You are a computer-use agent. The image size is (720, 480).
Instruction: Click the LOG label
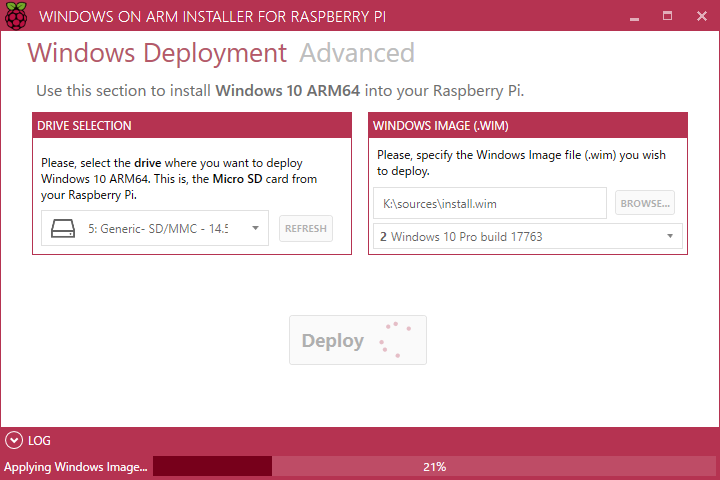coord(39,440)
